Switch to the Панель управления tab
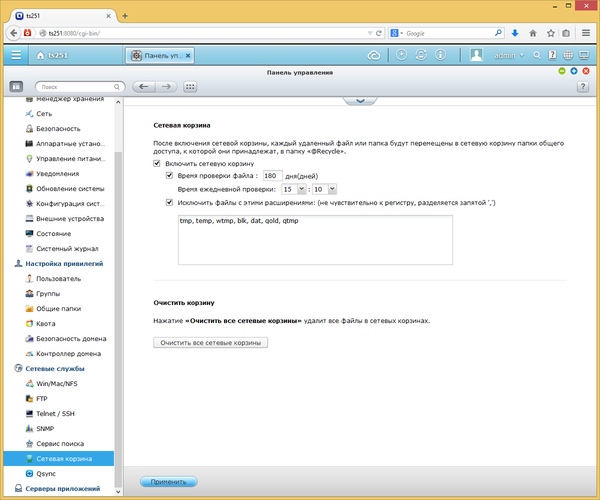 (158, 56)
